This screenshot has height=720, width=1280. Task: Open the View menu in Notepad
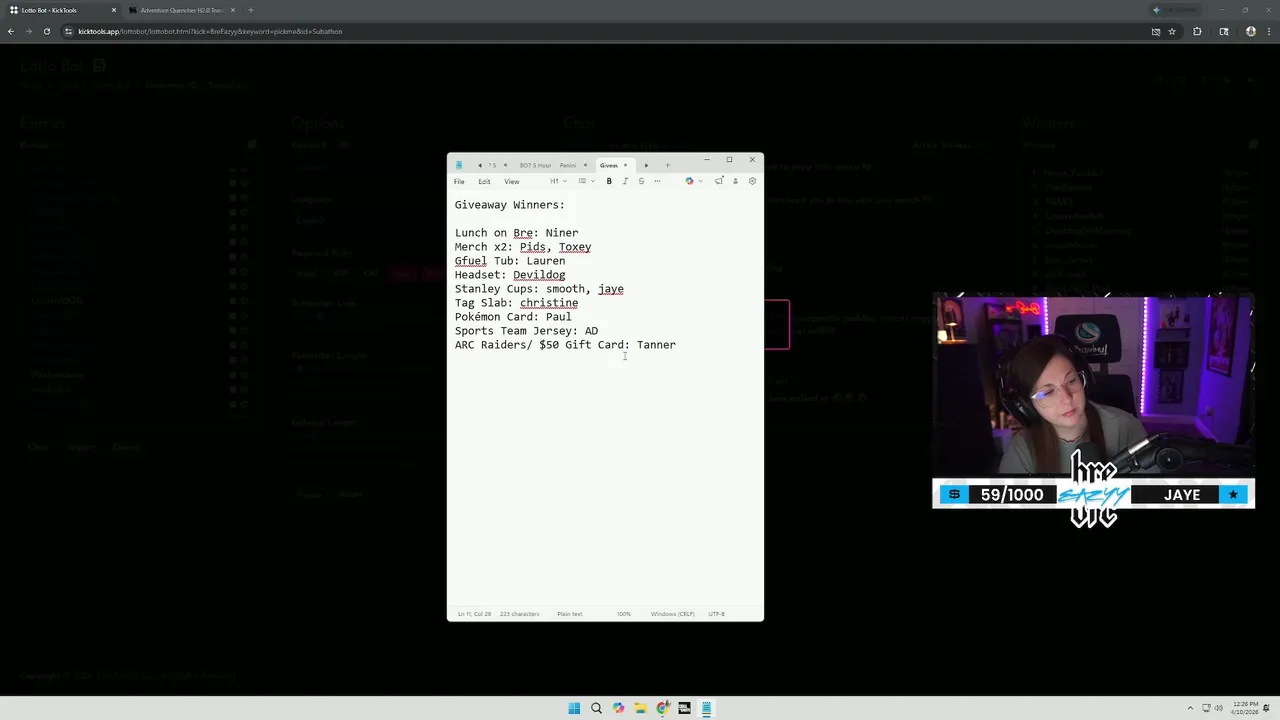click(511, 181)
